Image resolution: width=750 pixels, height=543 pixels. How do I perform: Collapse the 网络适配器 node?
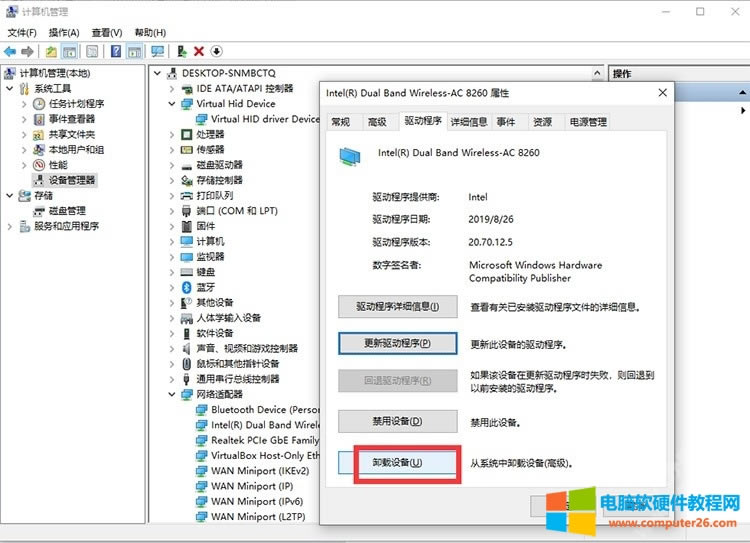172,395
